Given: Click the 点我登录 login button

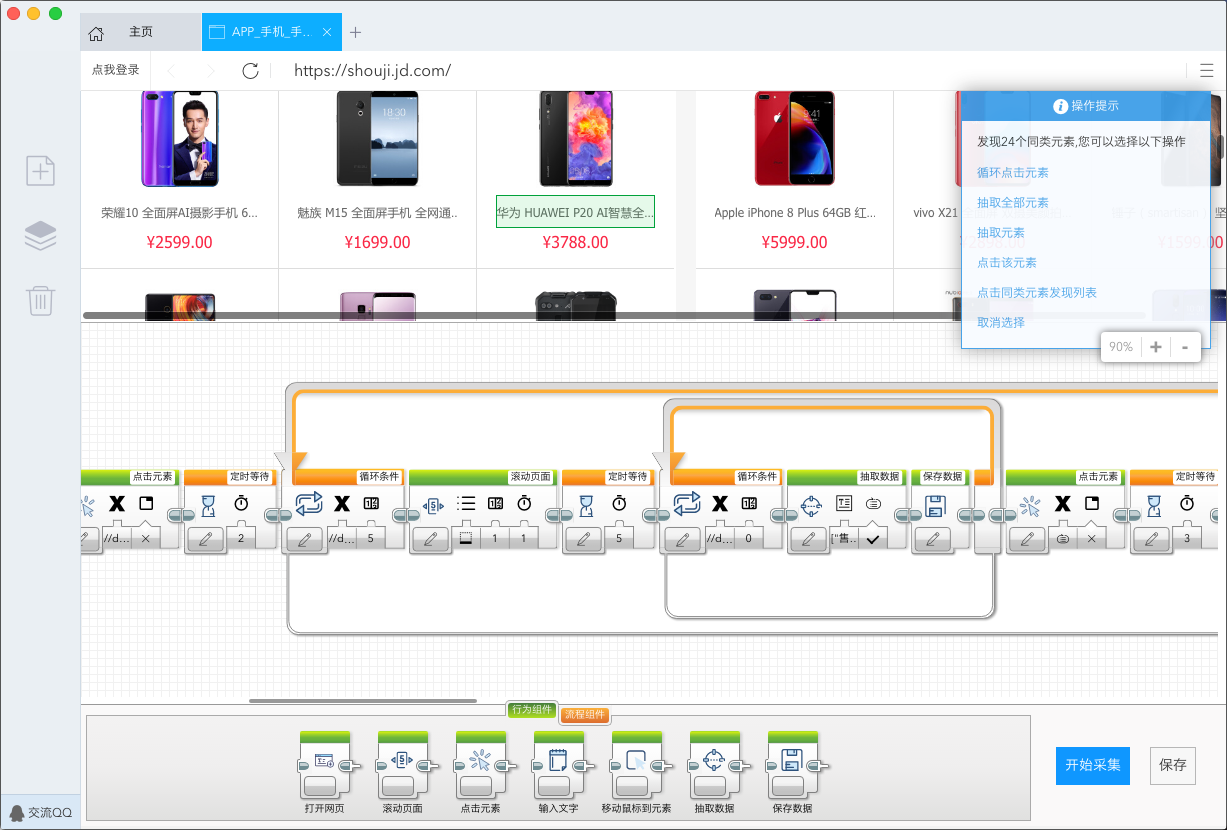Looking at the screenshot, I should (x=116, y=70).
